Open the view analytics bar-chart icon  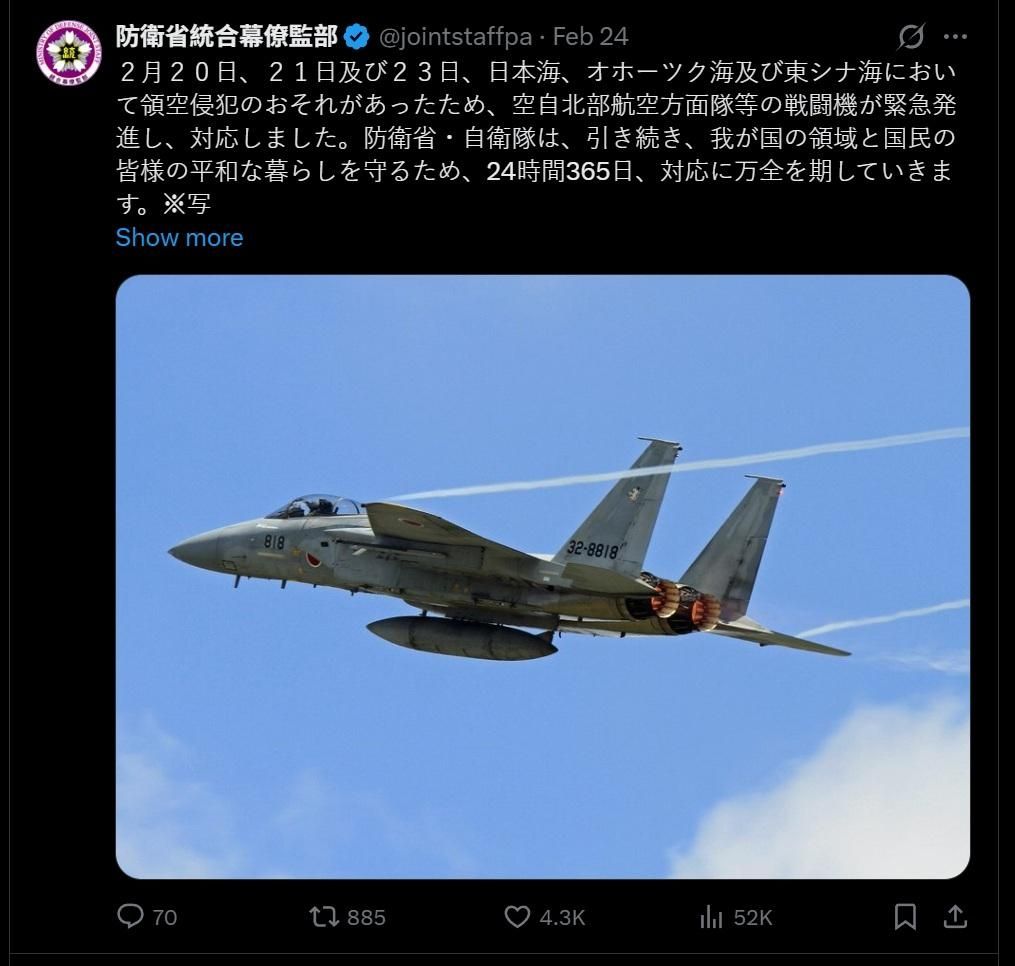[711, 917]
